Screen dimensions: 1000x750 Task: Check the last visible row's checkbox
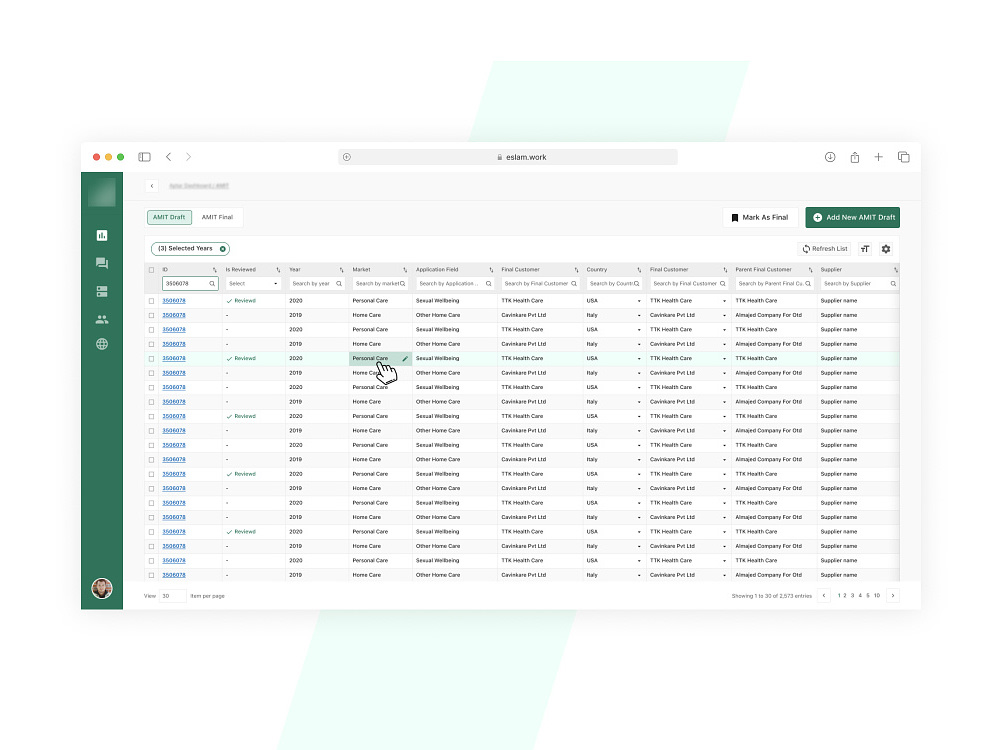point(152,575)
